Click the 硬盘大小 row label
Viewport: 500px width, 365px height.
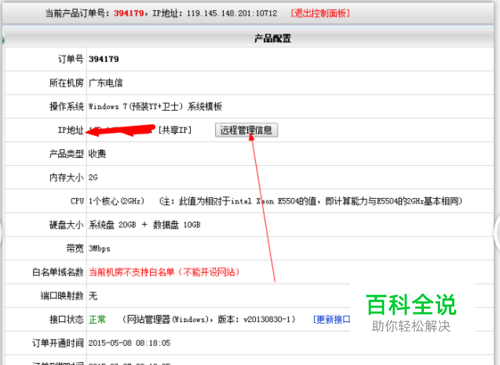[66, 225]
